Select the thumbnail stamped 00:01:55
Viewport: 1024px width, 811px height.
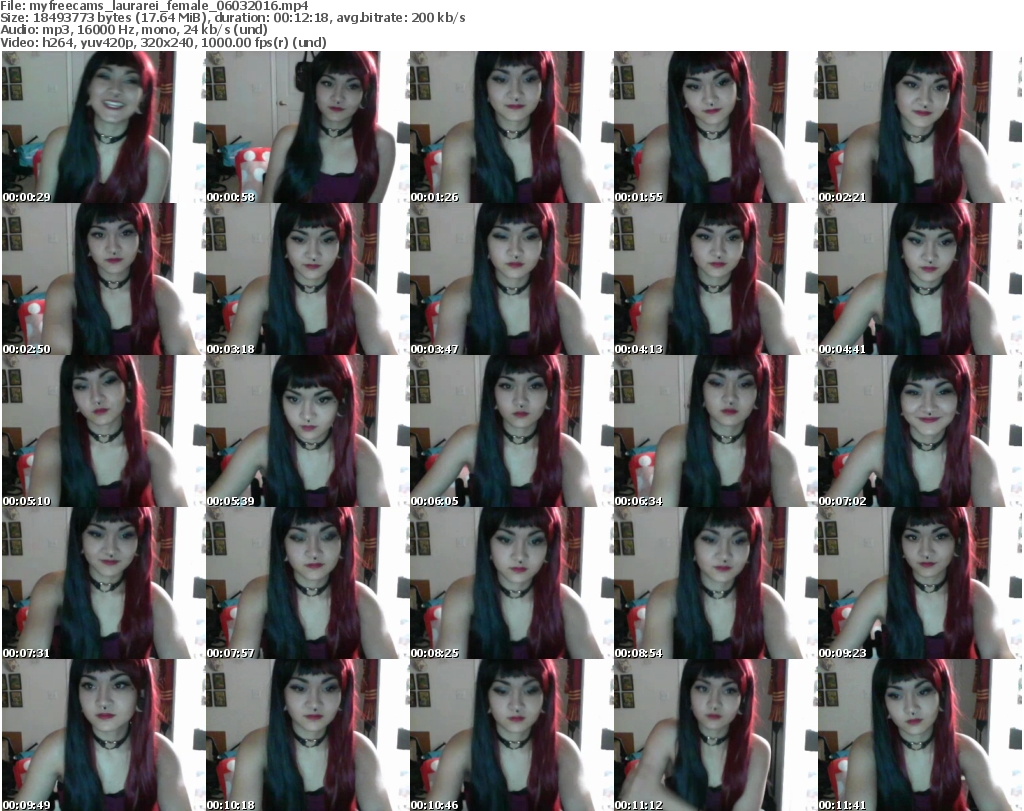click(714, 127)
